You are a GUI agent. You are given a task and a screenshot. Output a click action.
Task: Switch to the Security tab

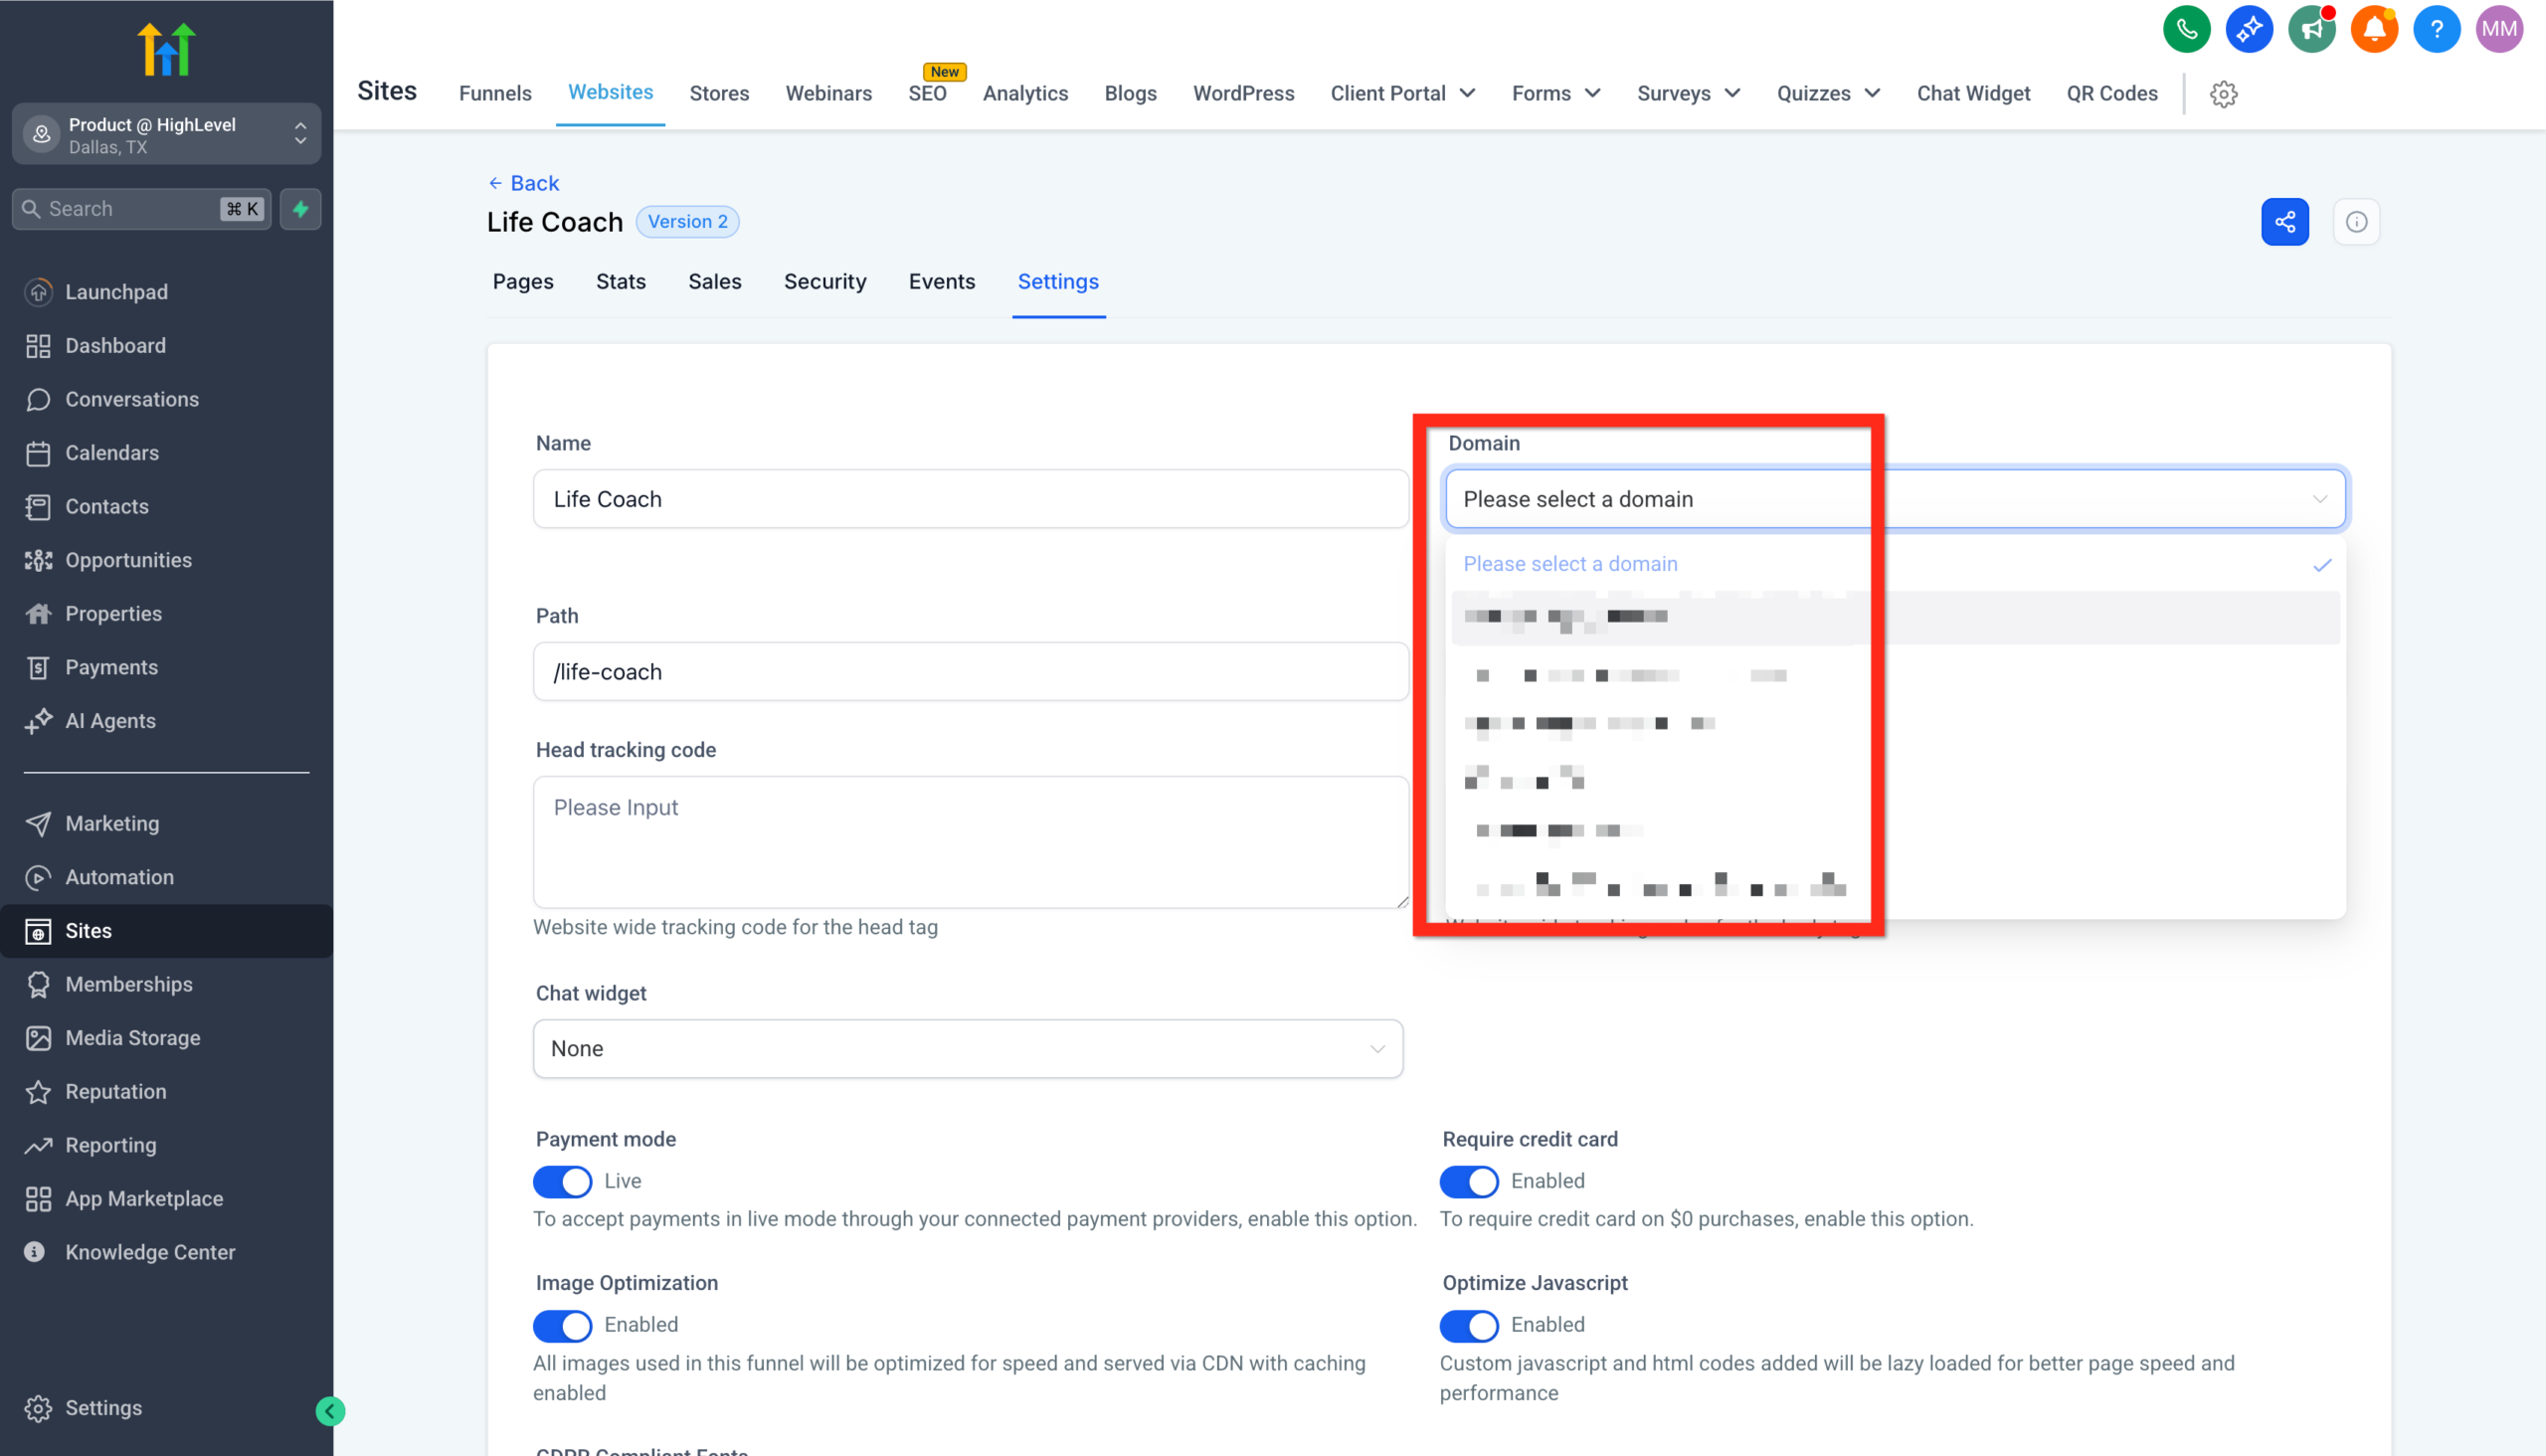coord(825,281)
